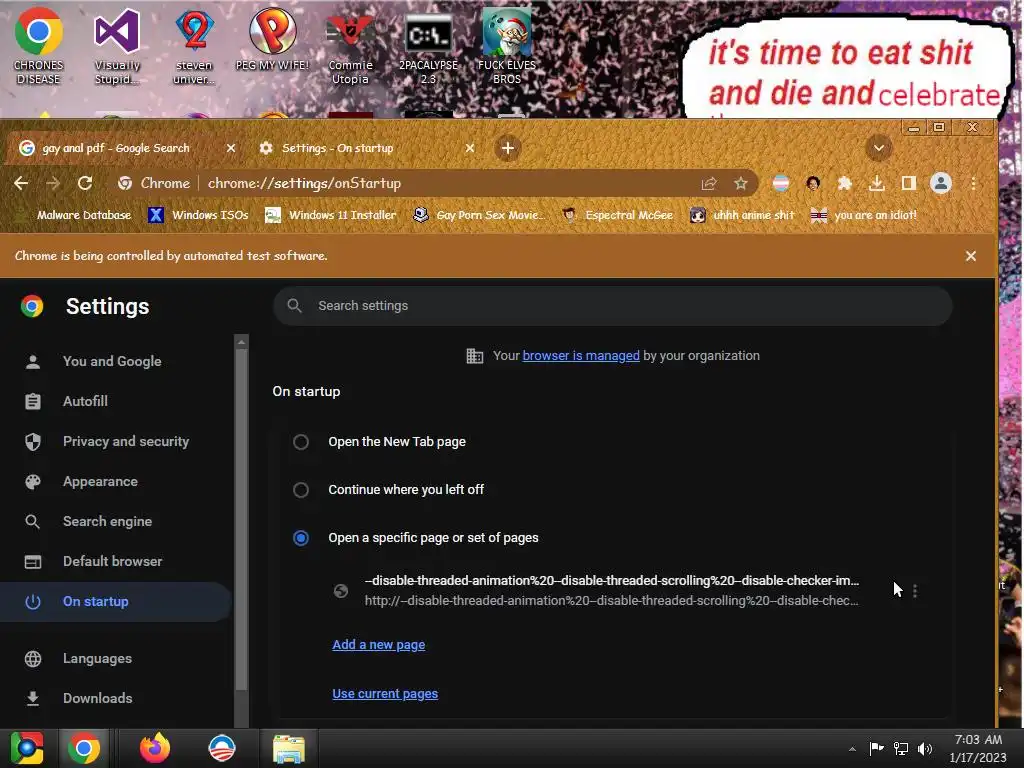This screenshot has width=1024, height=768.
Task: Close the Settings - On startup tab
Action: click(x=470, y=148)
